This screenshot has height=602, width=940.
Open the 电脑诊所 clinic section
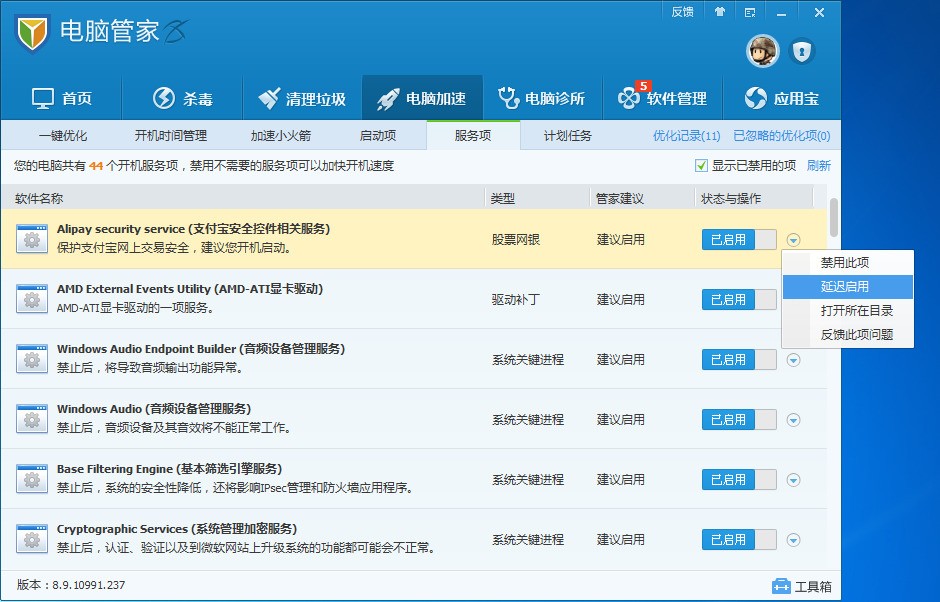(542, 98)
